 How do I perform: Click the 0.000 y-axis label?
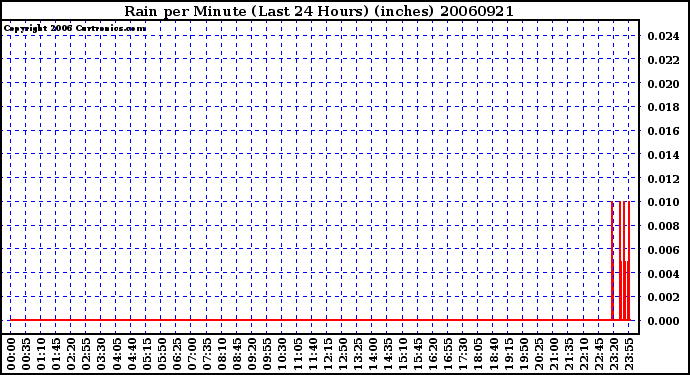(663, 321)
